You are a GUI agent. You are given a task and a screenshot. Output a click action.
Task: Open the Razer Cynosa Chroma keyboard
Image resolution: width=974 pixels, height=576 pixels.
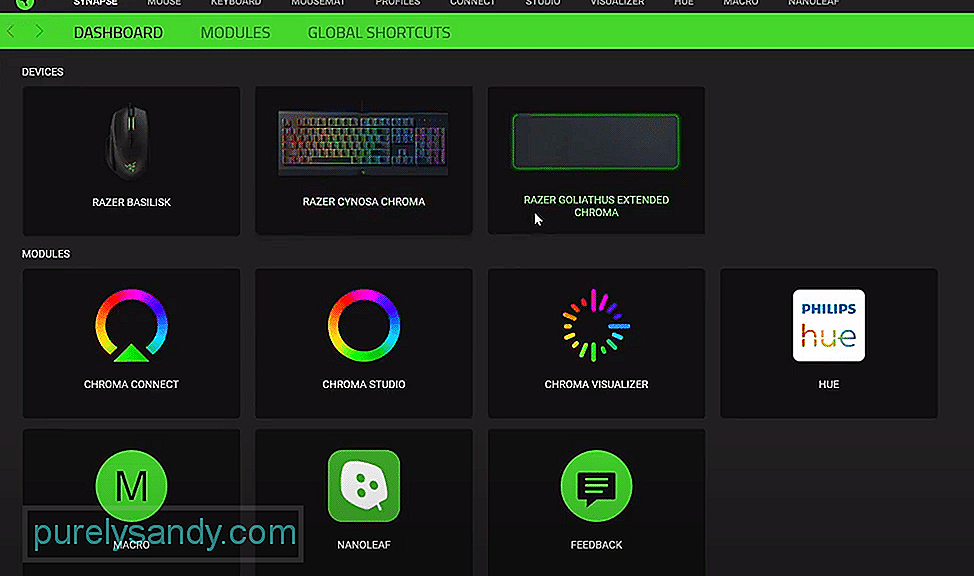[x=364, y=160]
